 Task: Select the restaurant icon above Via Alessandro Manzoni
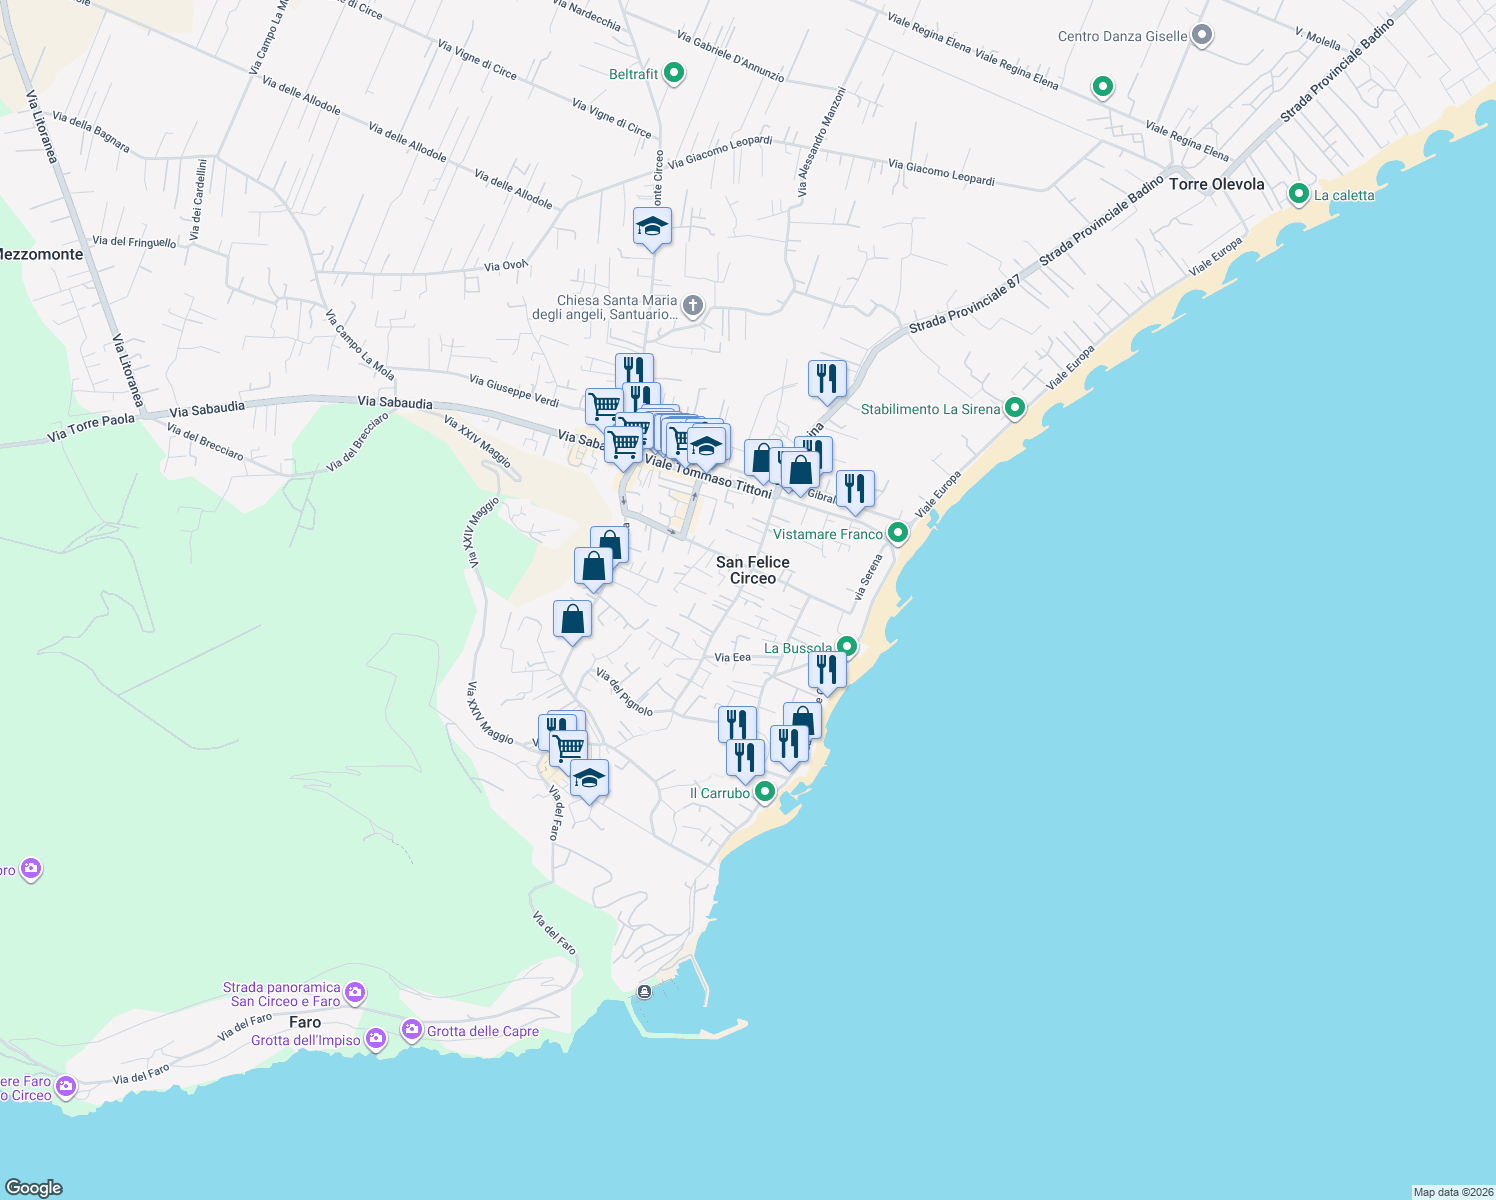pos(826,378)
